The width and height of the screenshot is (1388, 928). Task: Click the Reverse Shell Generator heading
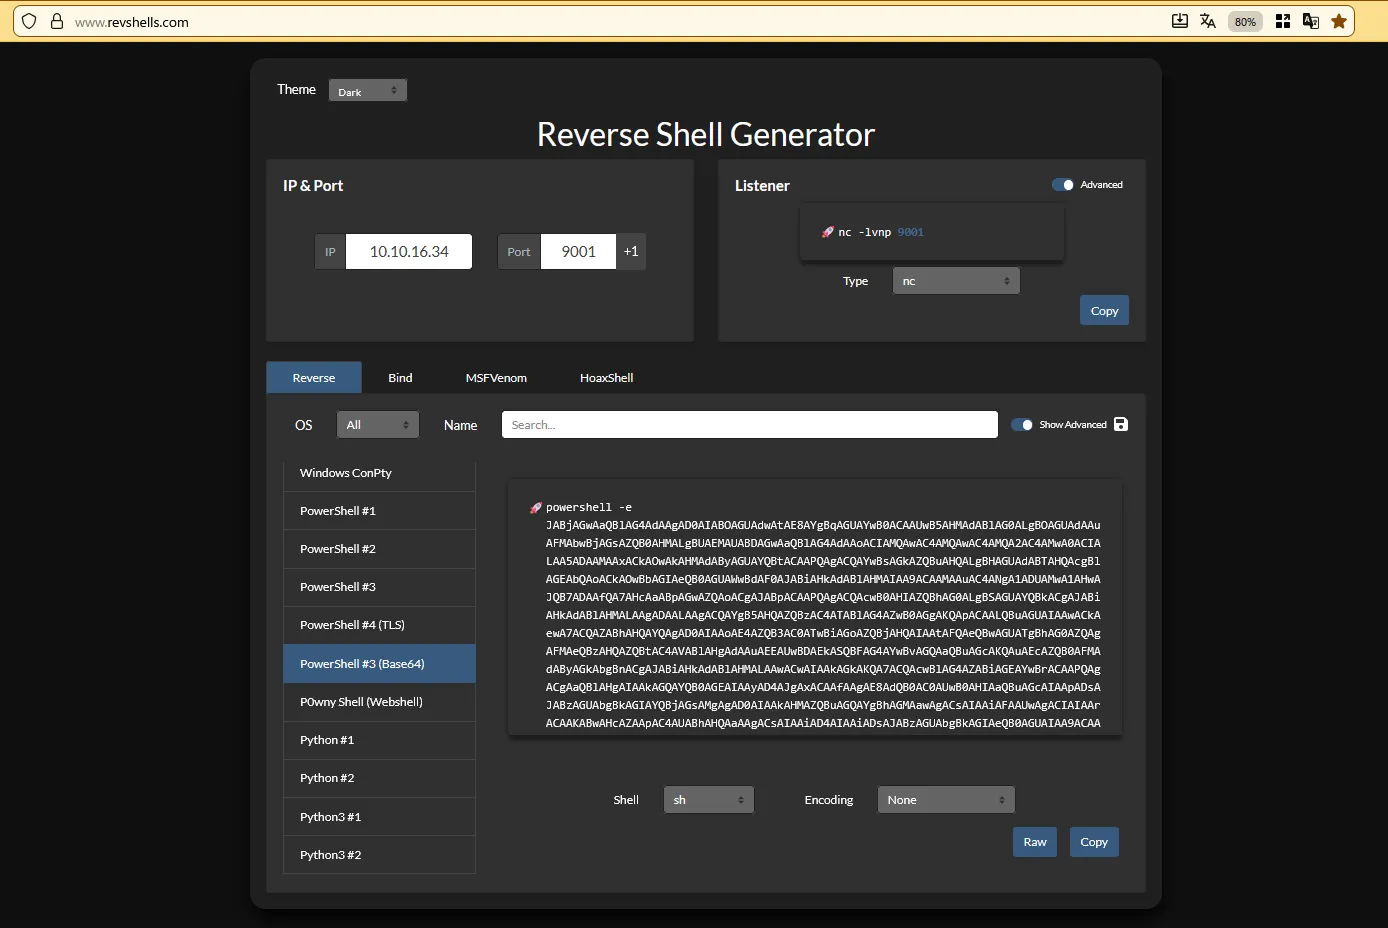706,134
